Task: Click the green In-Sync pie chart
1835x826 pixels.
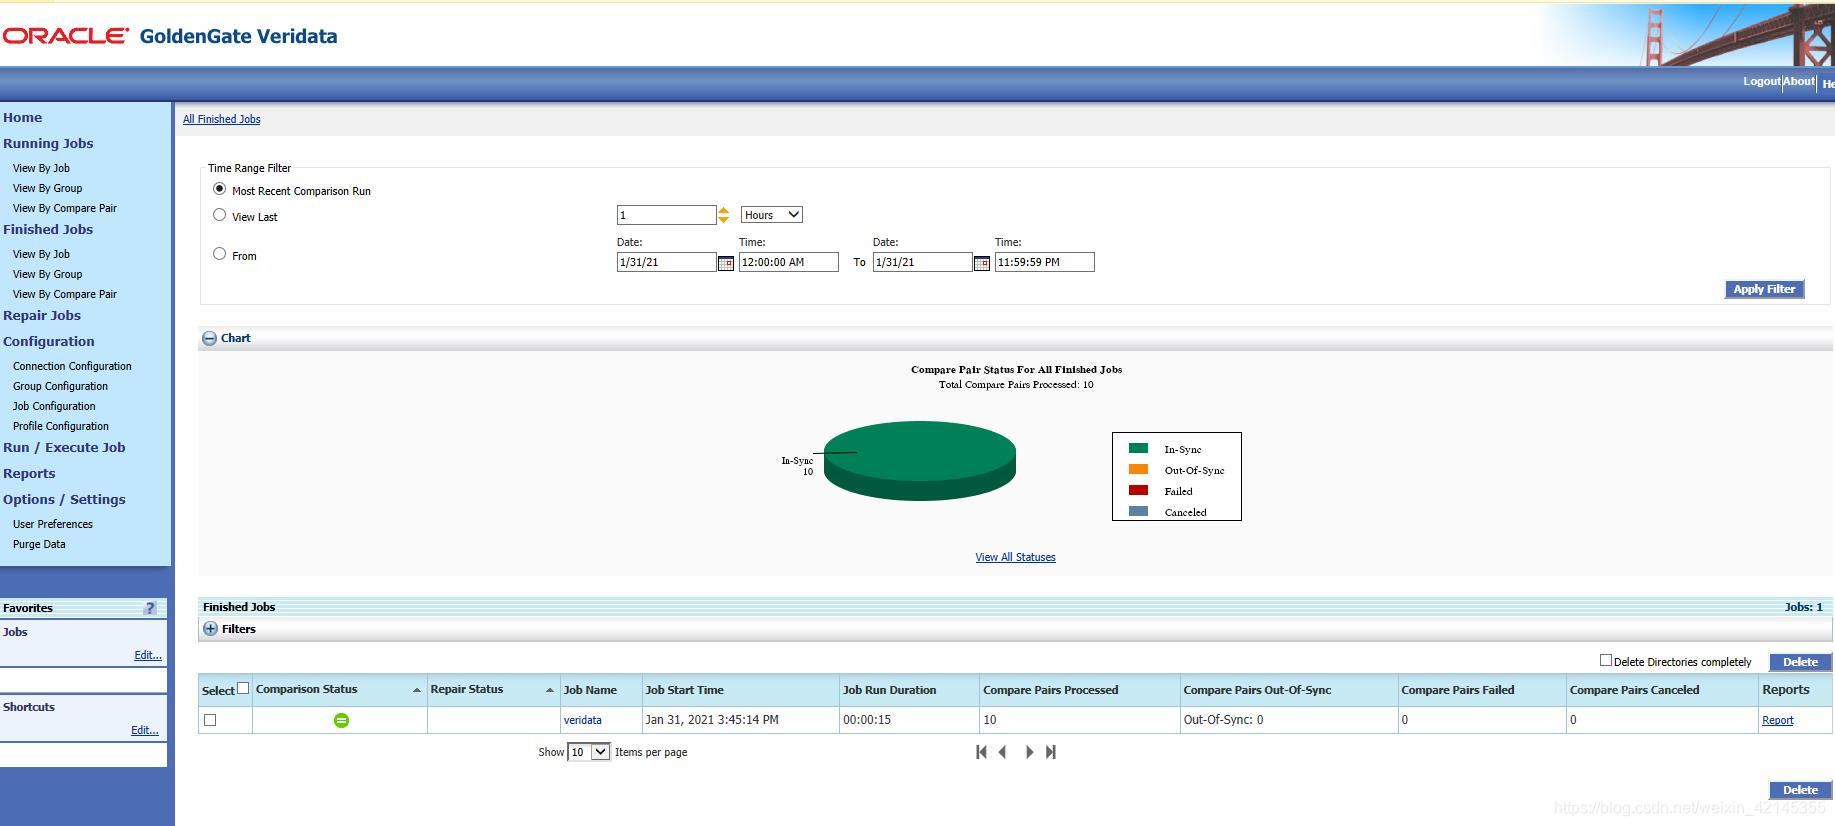Action: pyautogui.click(x=920, y=460)
